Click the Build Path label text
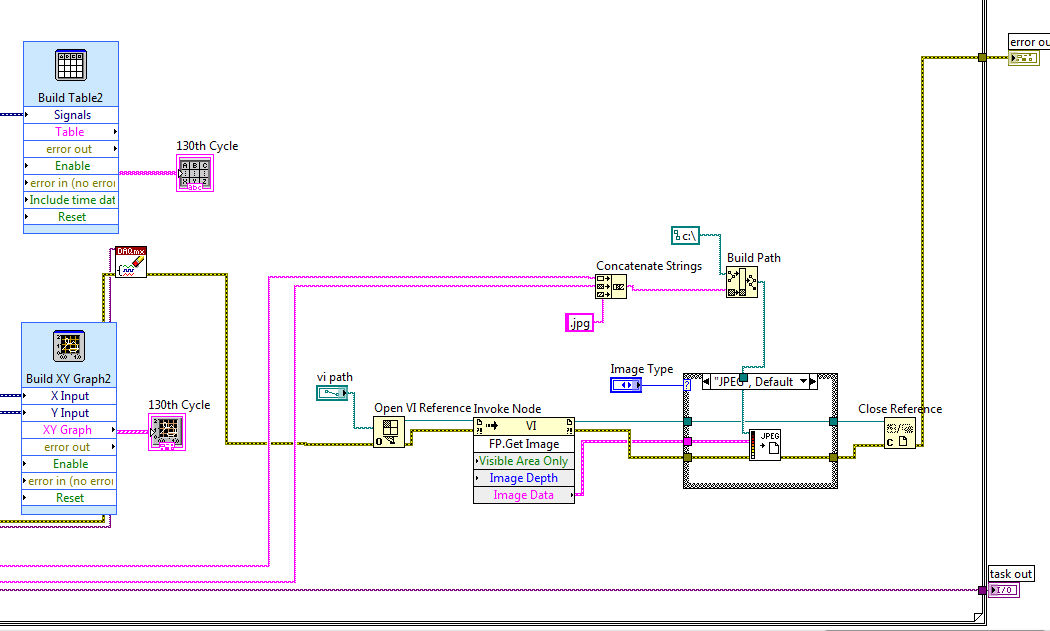The width and height of the screenshot is (1050, 631). tap(753, 258)
